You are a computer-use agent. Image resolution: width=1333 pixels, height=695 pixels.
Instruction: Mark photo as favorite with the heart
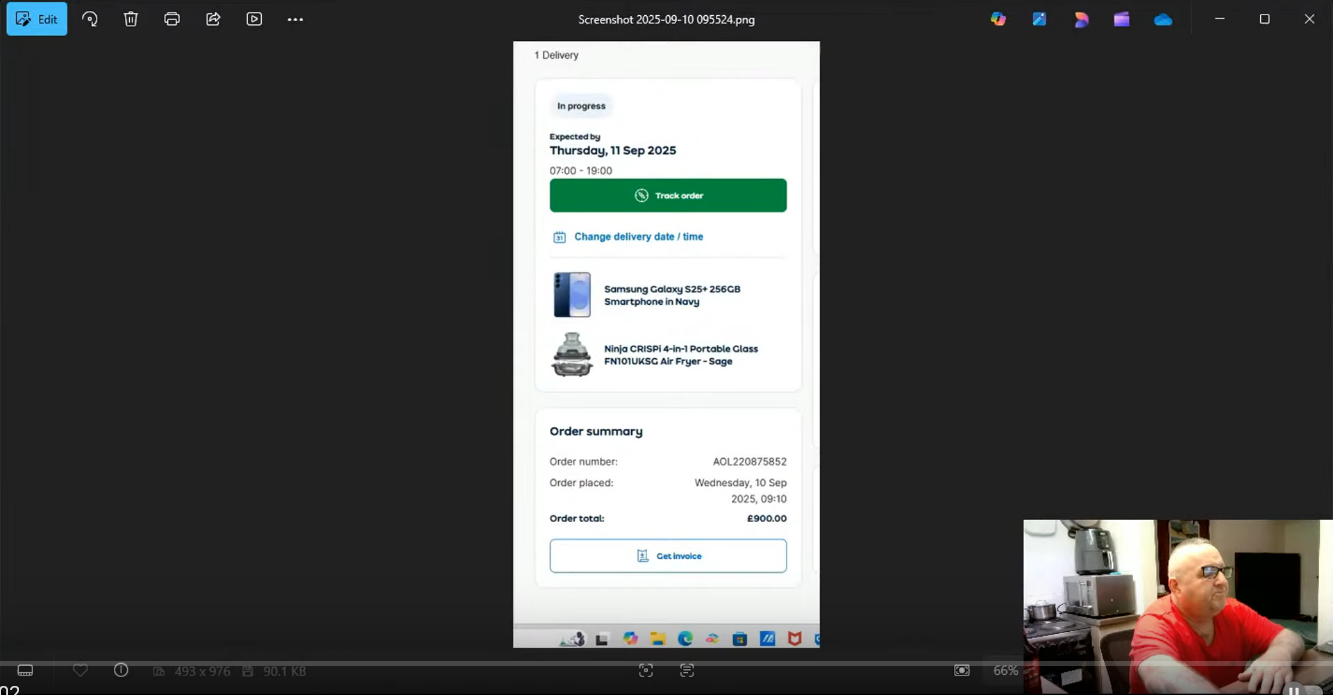pyautogui.click(x=80, y=670)
